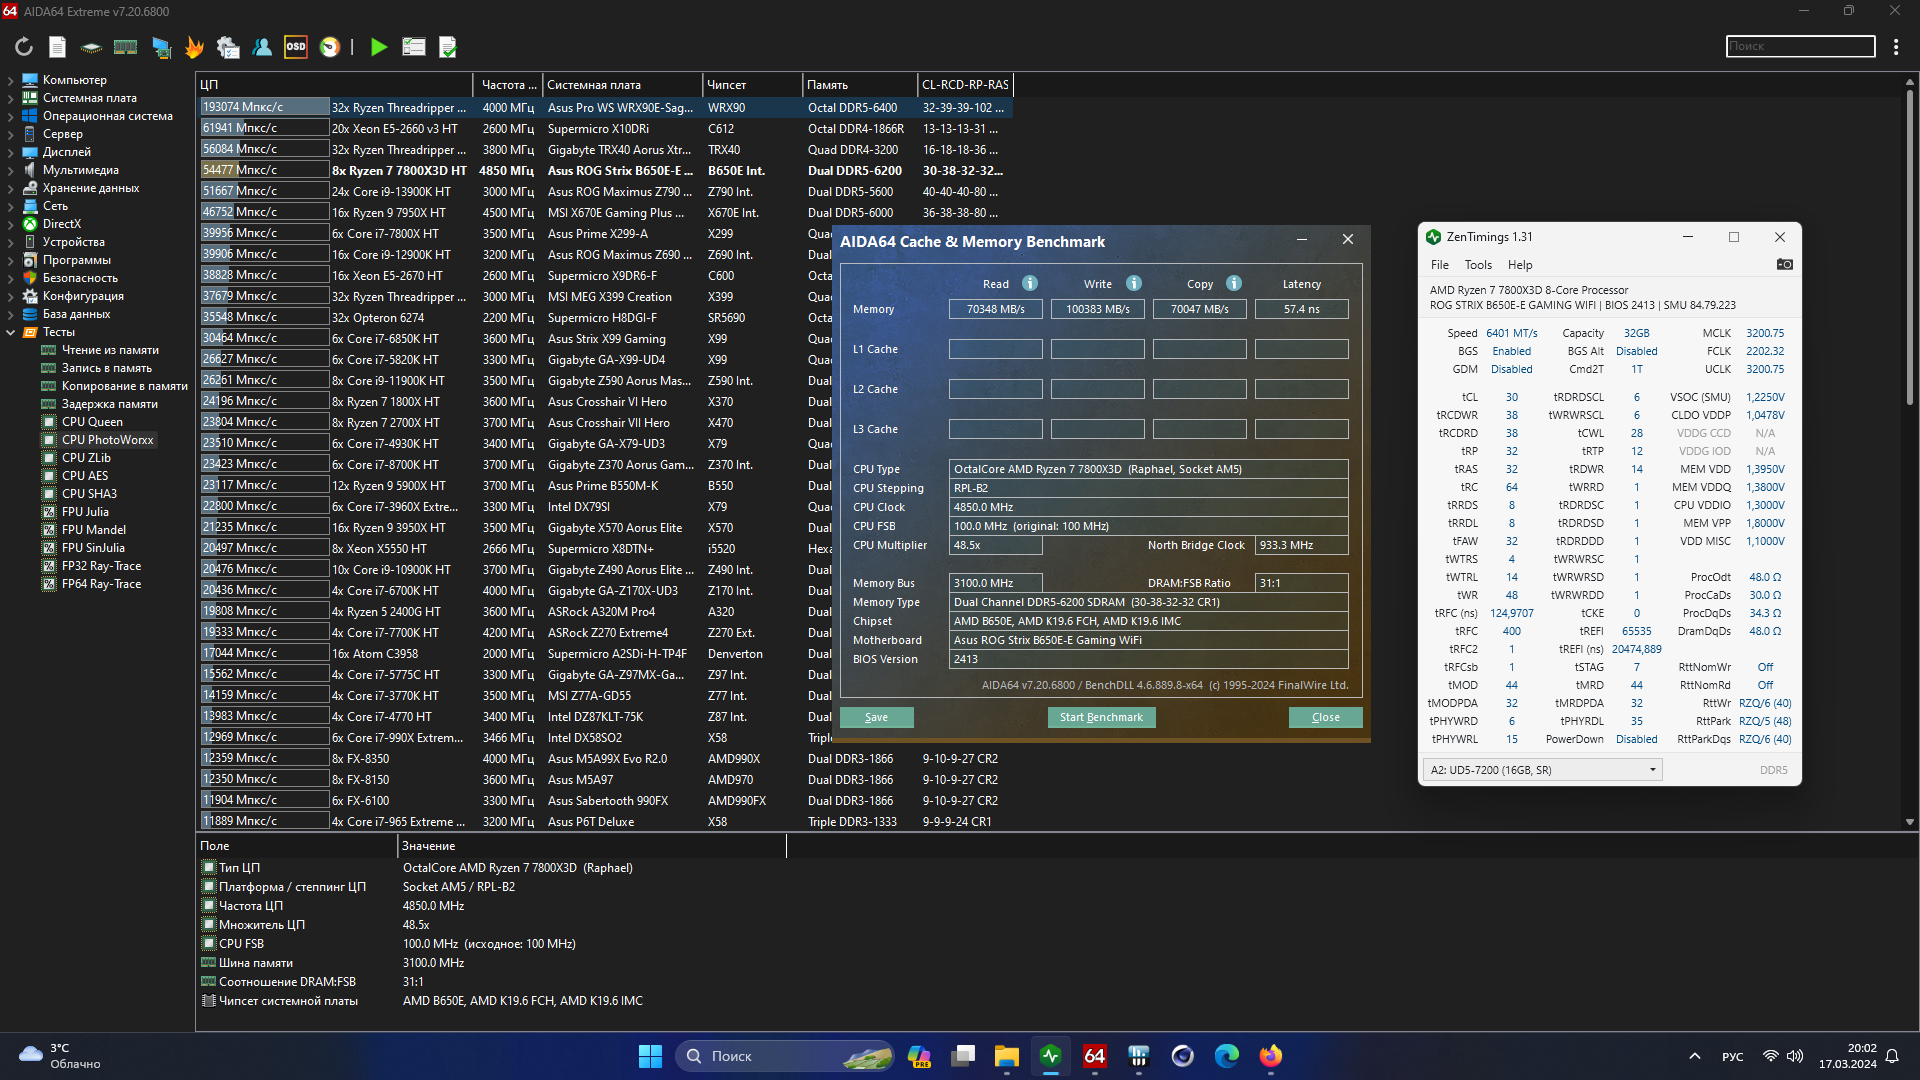Click the ZenTimings screenshot camera icon
1920x1080 pixels.
coord(1784,265)
